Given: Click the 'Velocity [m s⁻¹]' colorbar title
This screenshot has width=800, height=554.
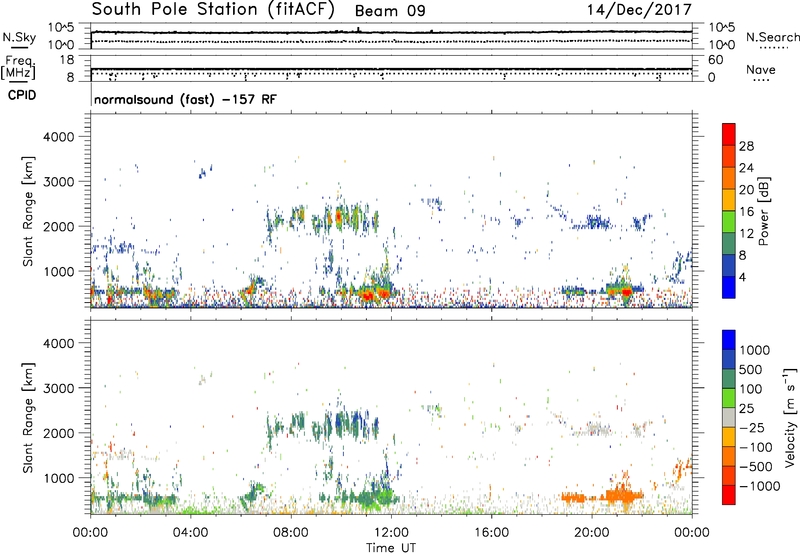Looking at the screenshot, I should click(x=790, y=417).
